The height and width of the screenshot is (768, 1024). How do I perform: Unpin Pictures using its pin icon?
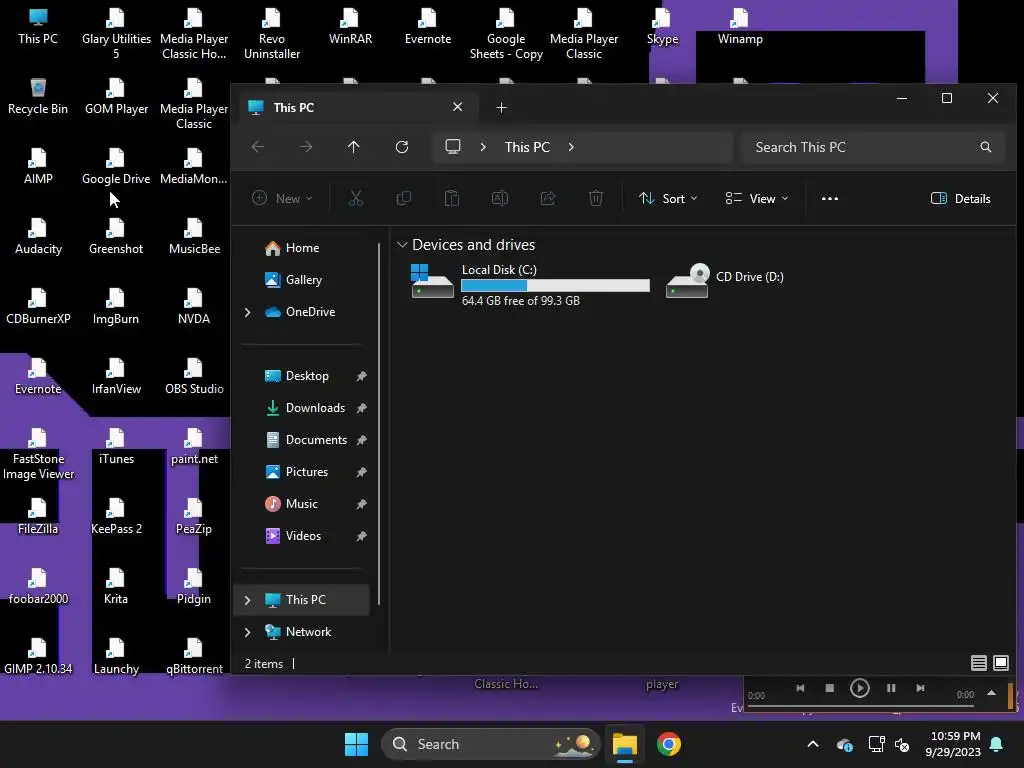pos(361,472)
